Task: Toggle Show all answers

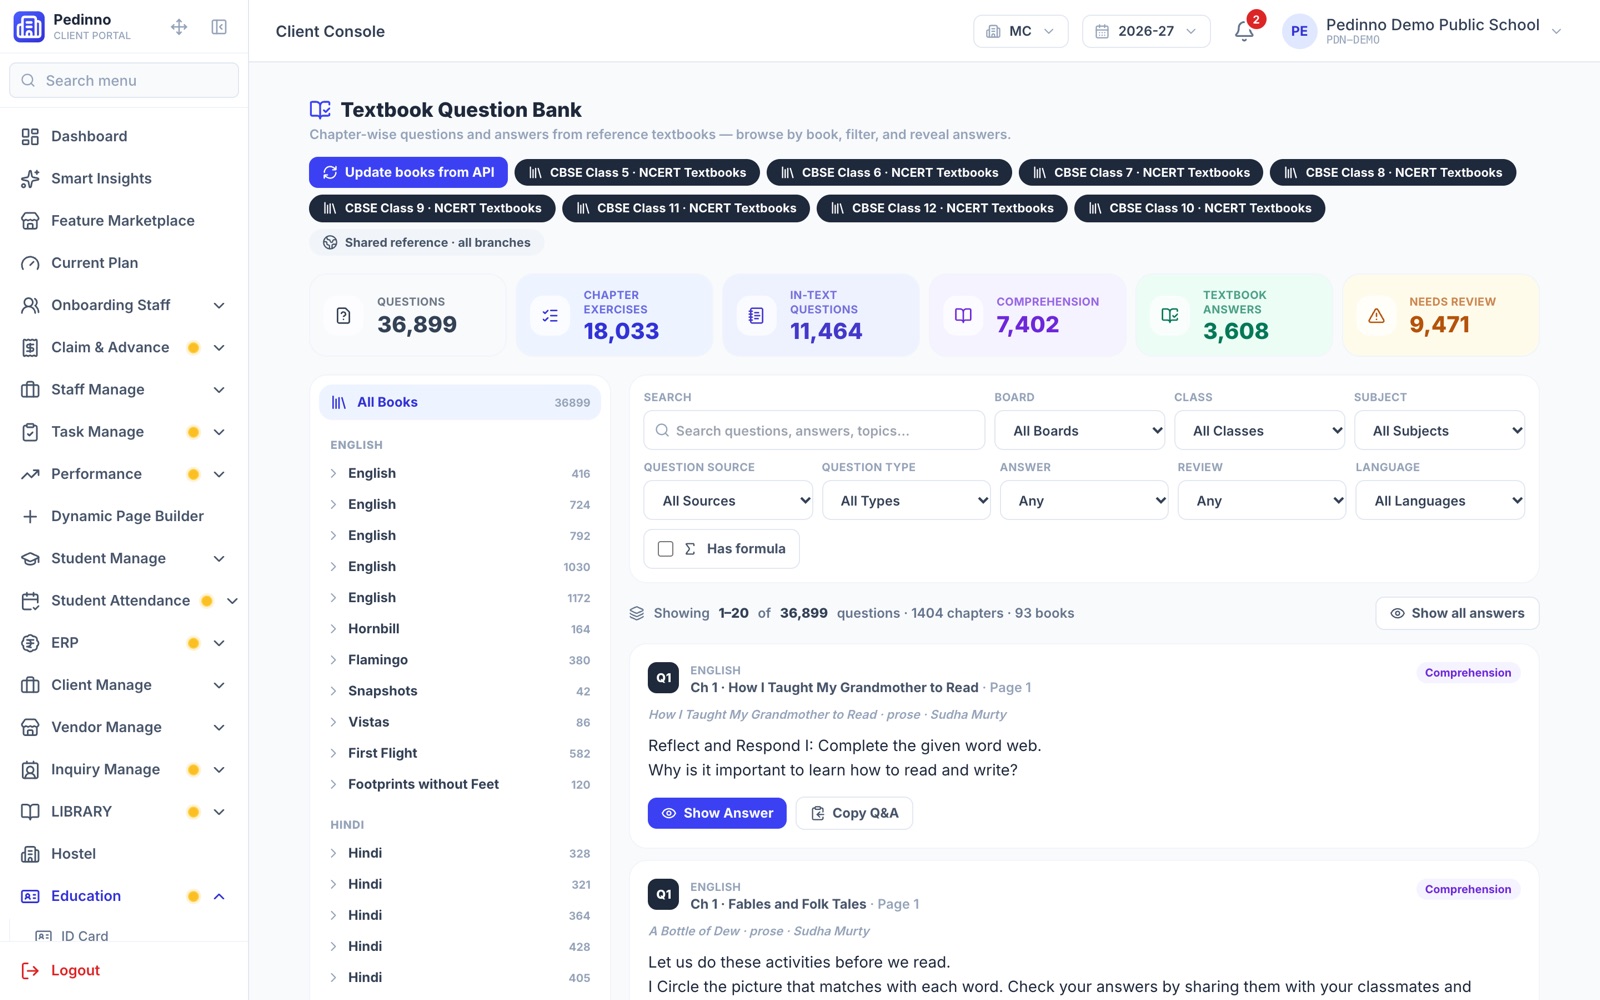Action: point(1457,613)
